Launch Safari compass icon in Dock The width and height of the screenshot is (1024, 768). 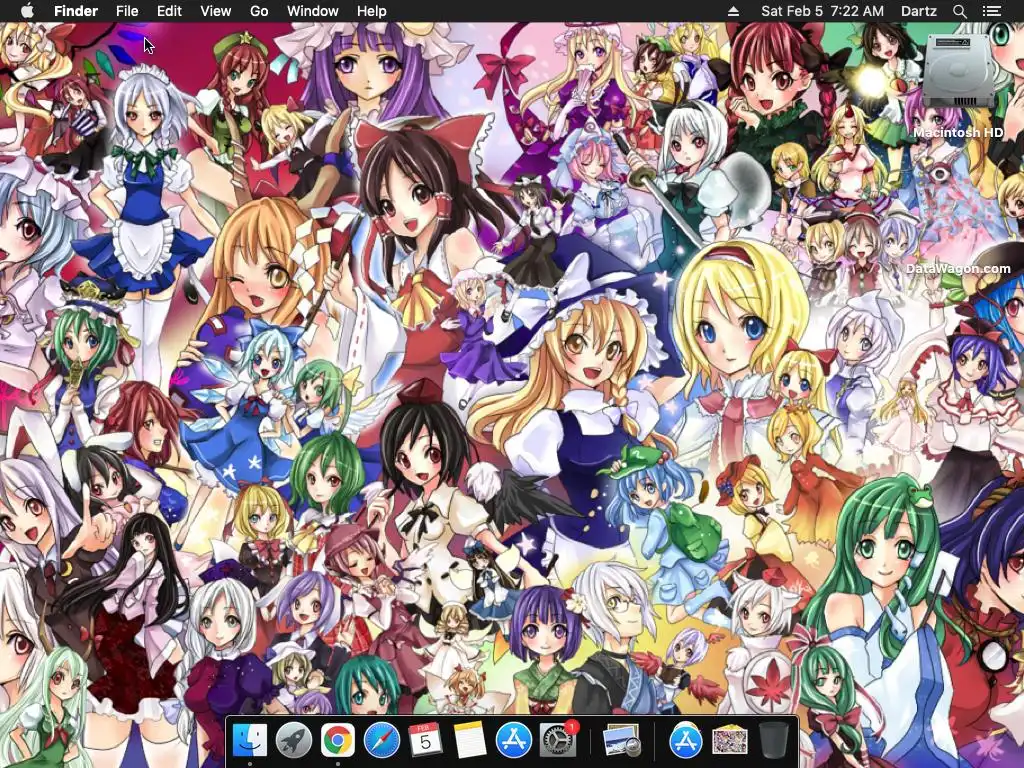[381, 740]
